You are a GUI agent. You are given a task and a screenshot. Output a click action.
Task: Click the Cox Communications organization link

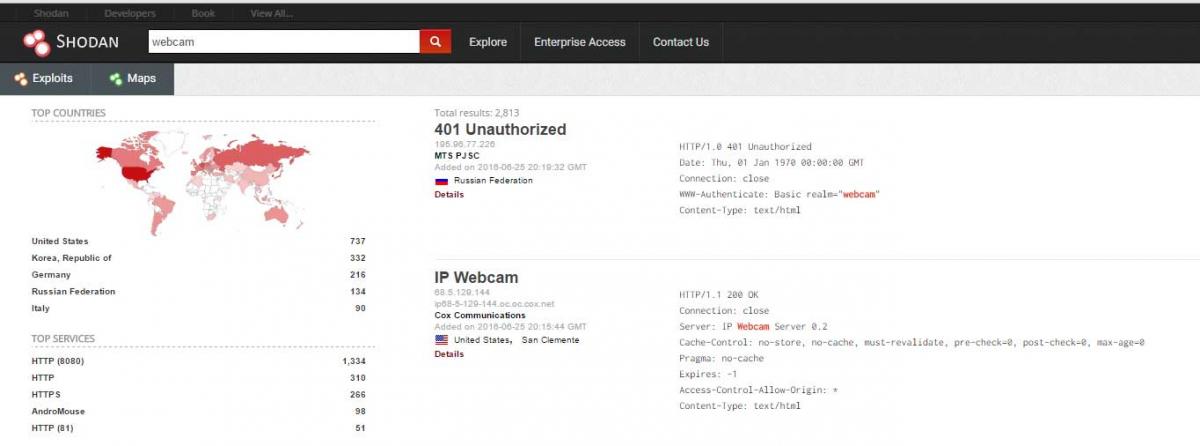pyautogui.click(x=480, y=315)
